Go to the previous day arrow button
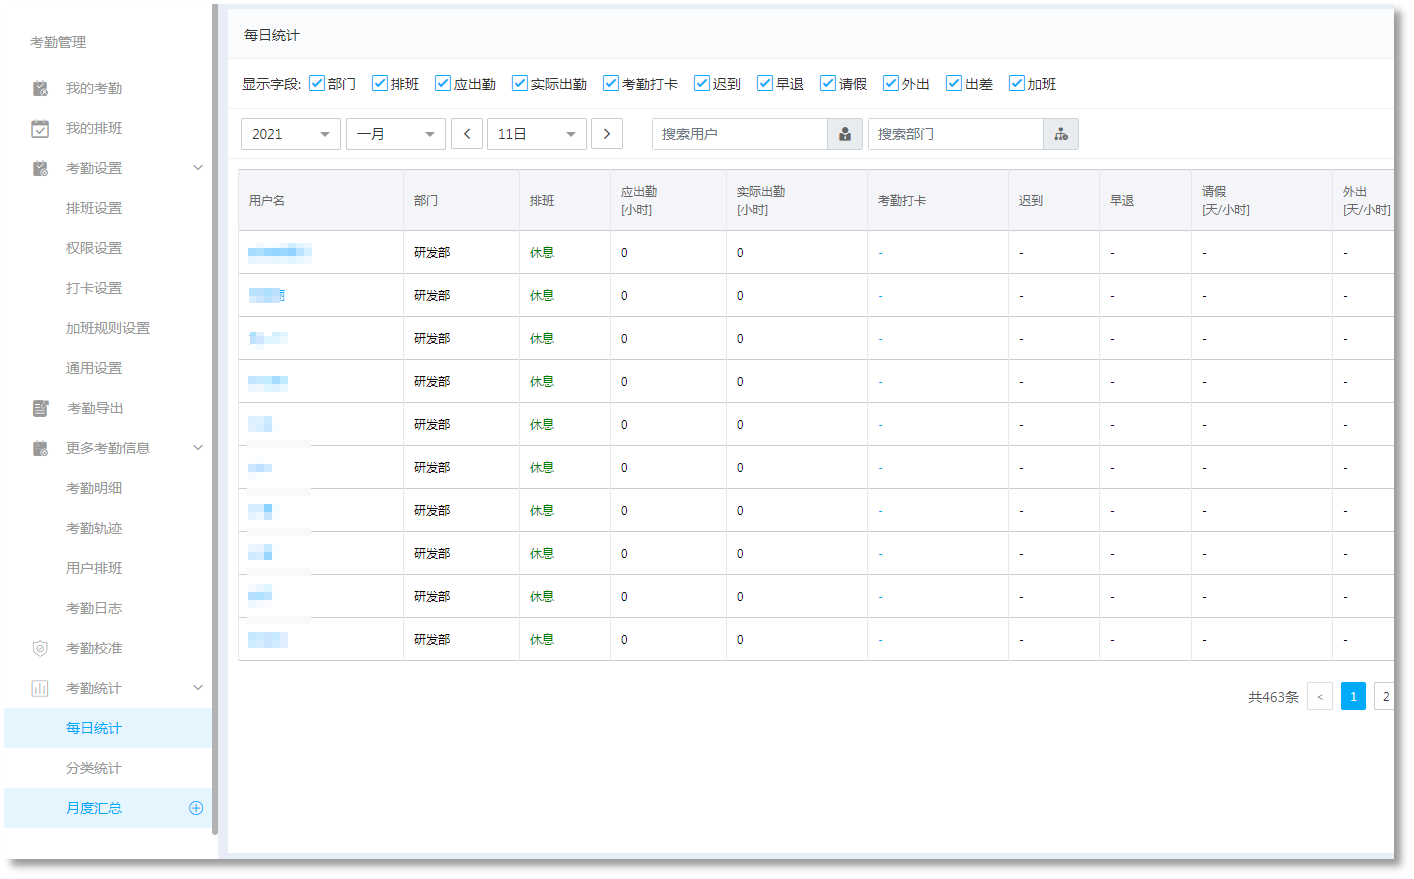 (x=467, y=134)
